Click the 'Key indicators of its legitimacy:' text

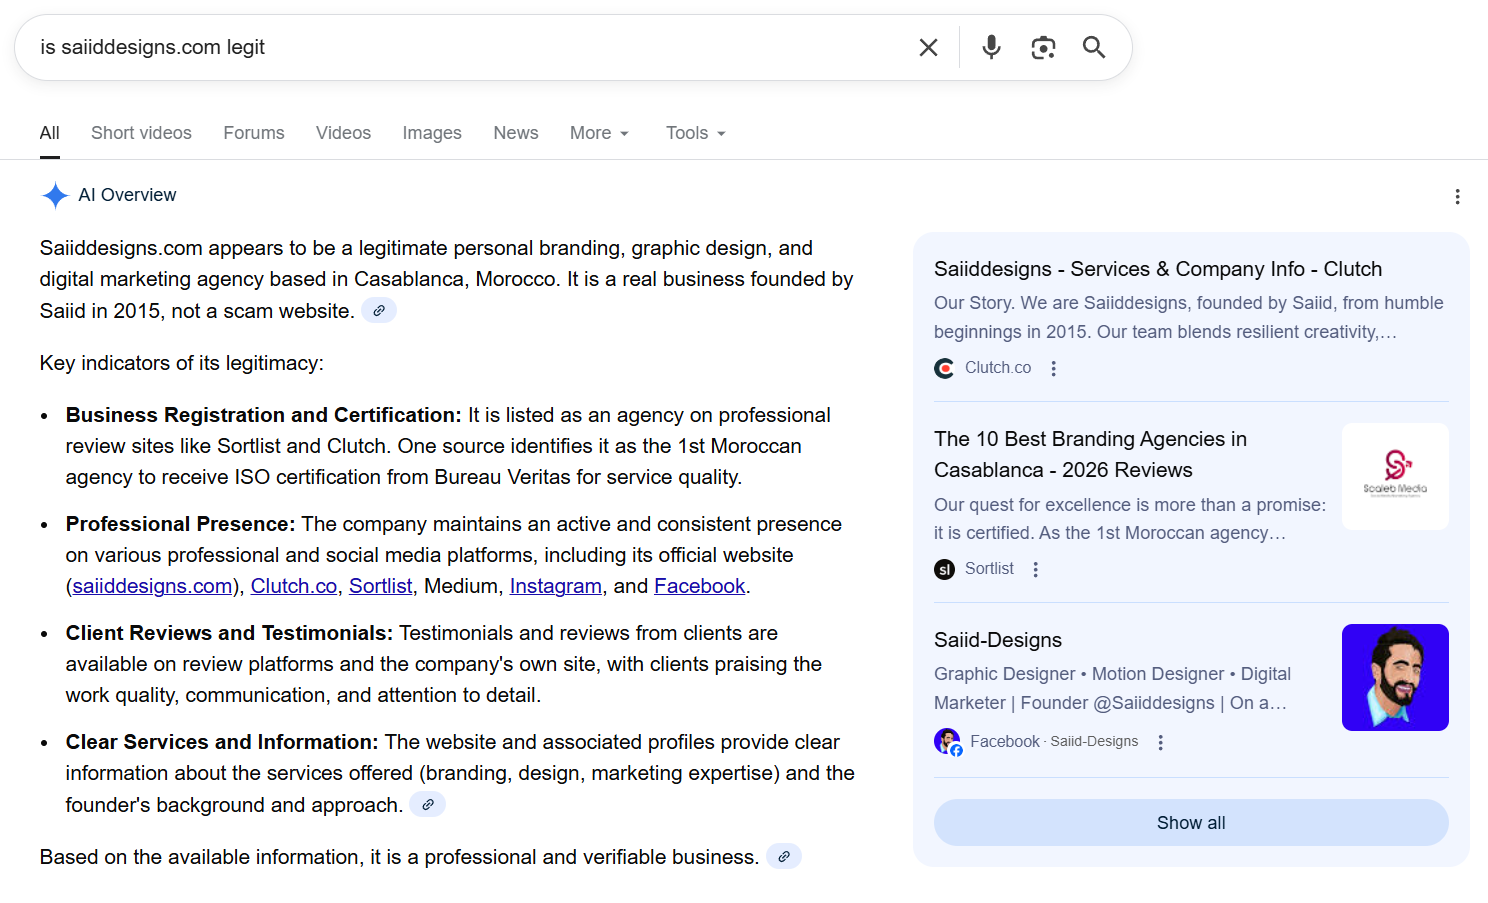coord(182,363)
